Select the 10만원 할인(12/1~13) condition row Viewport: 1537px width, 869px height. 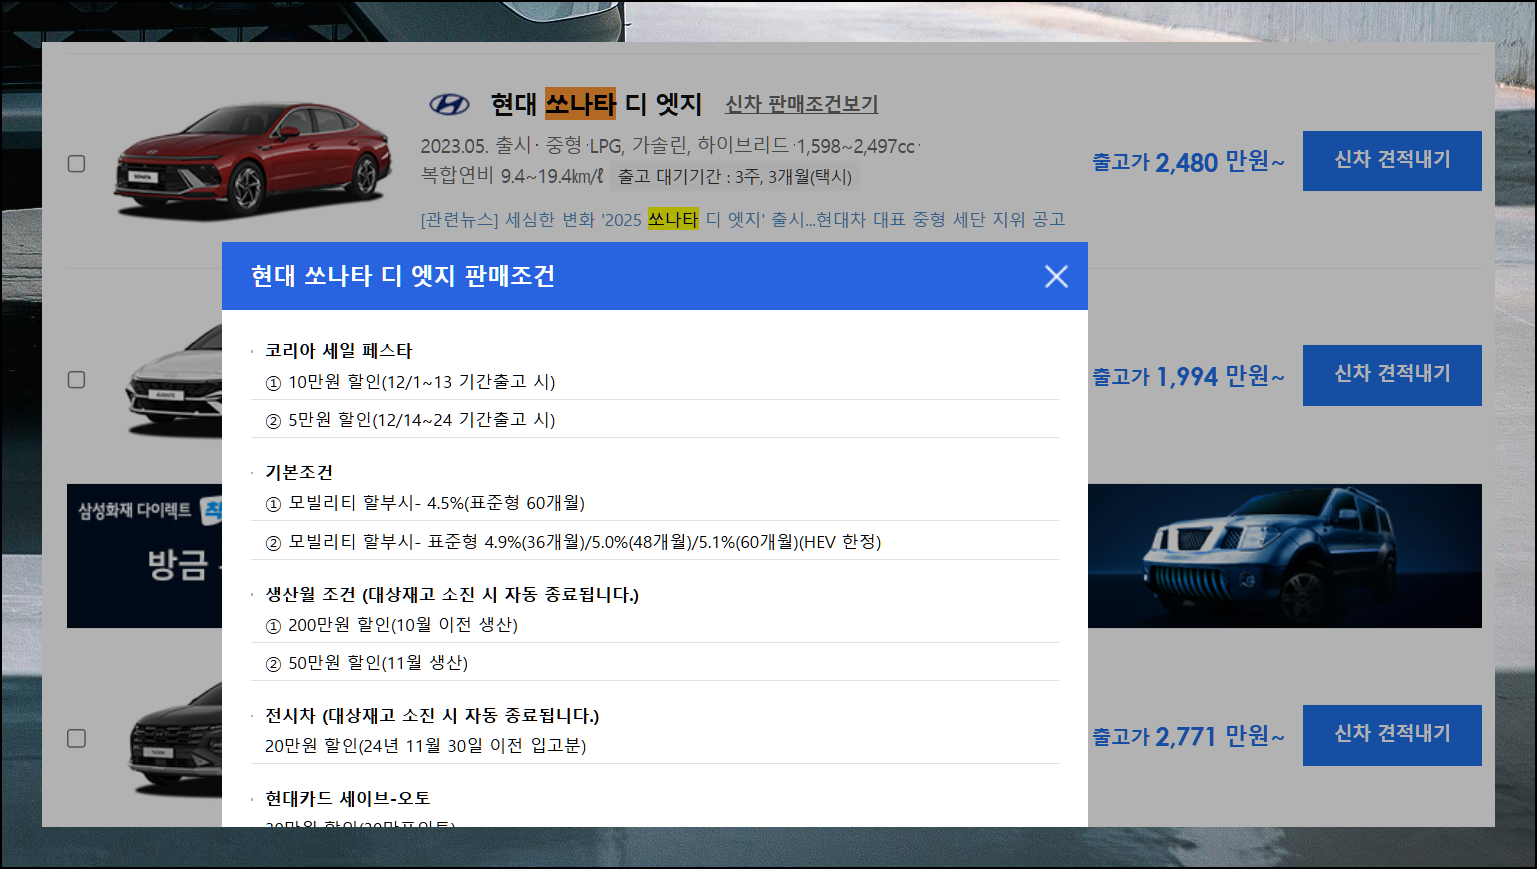654,382
